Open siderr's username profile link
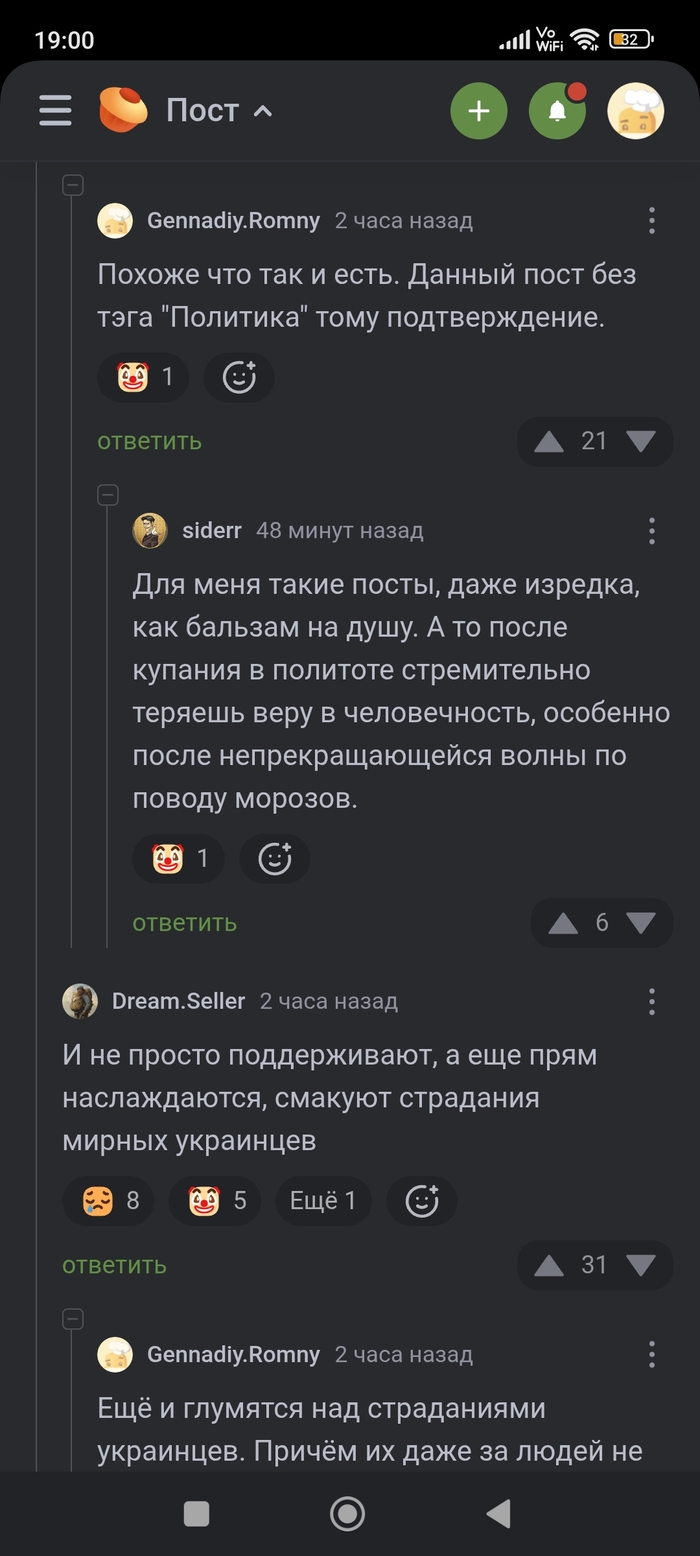The height and width of the screenshot is (1556, 700). (x=211, y=530)
